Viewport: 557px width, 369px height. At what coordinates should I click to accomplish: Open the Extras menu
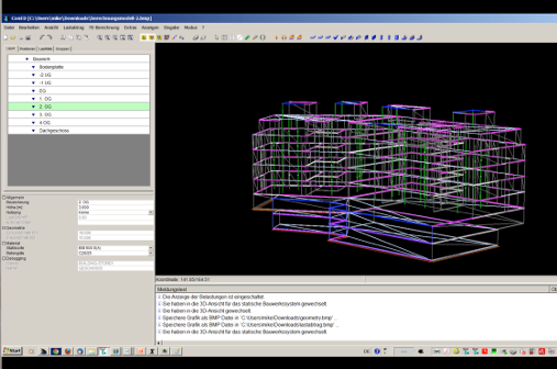130,27
